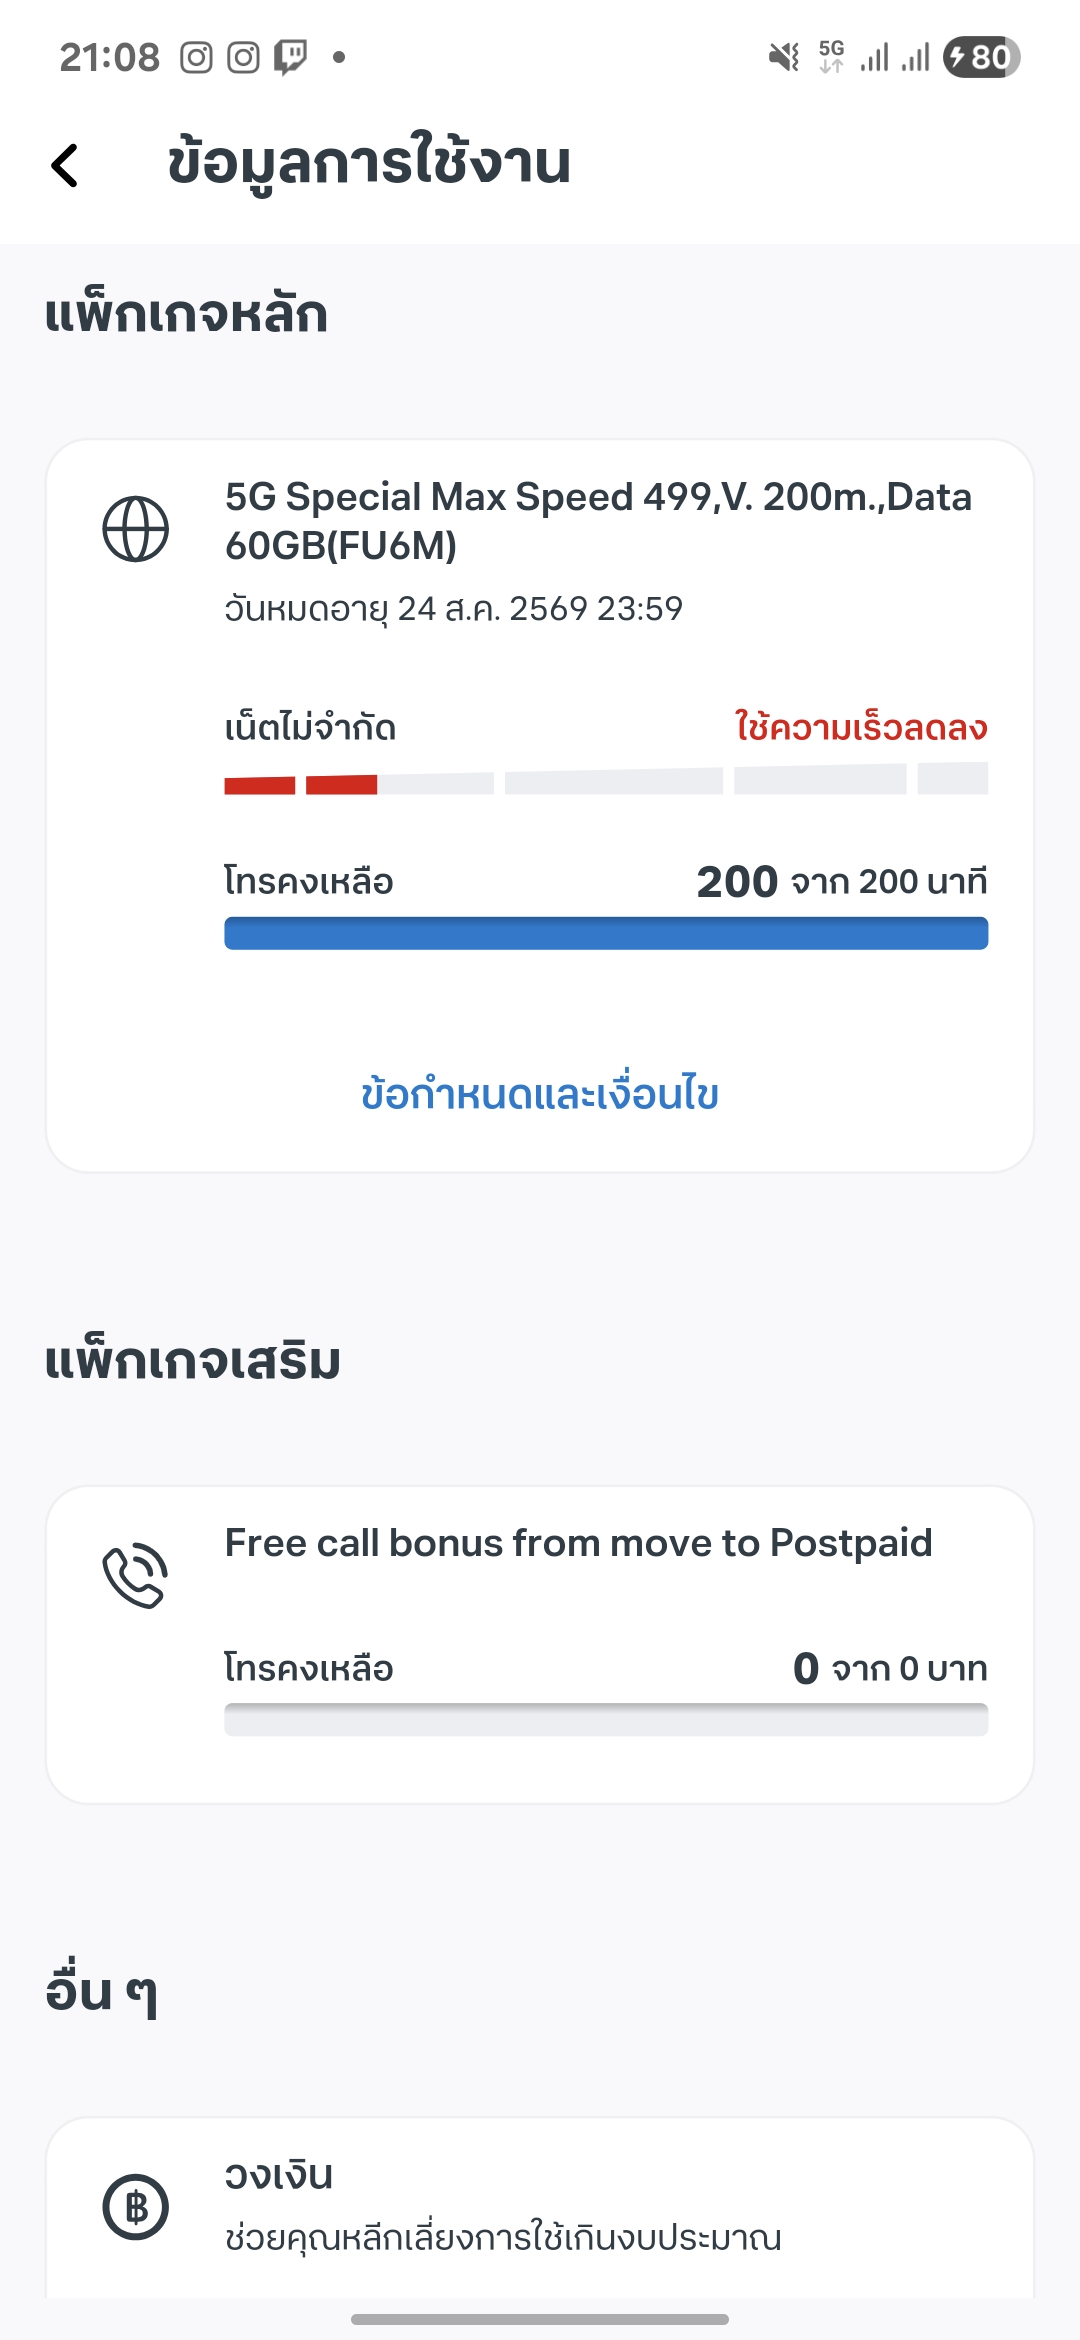1080x2340 pixels.
Task: Open the วงเงิน credit limit card
Action: coord(540,2205)
